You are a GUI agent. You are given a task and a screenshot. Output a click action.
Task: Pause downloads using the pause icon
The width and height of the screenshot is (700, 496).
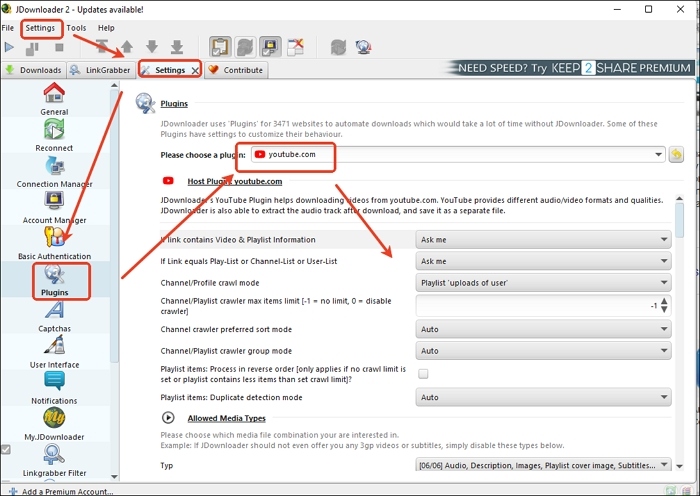click(32, 48)
